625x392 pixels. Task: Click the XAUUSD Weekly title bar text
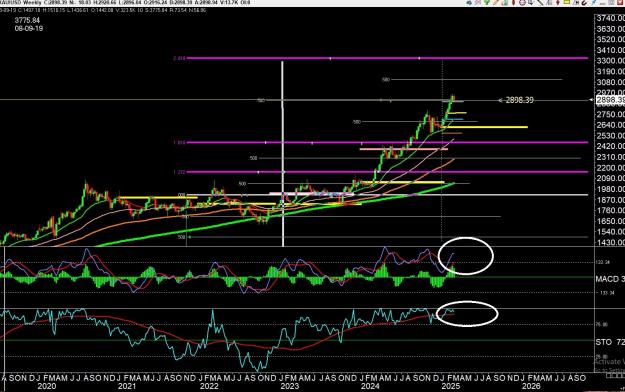19,2
